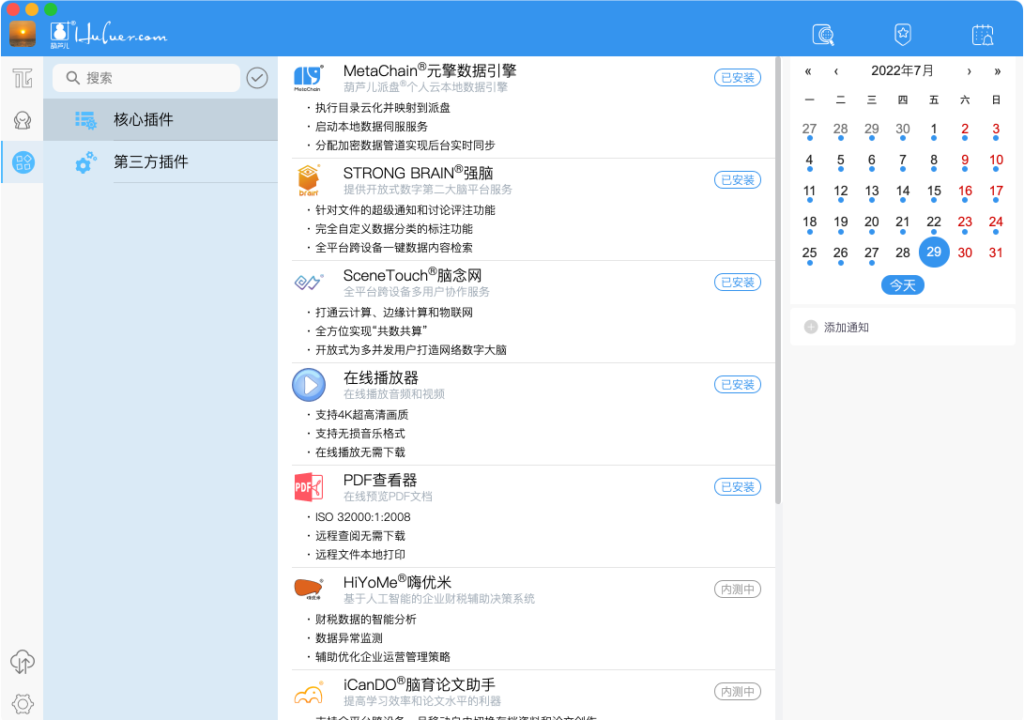
Task: Select July 13 on the calendar
Action: point(872,191)
